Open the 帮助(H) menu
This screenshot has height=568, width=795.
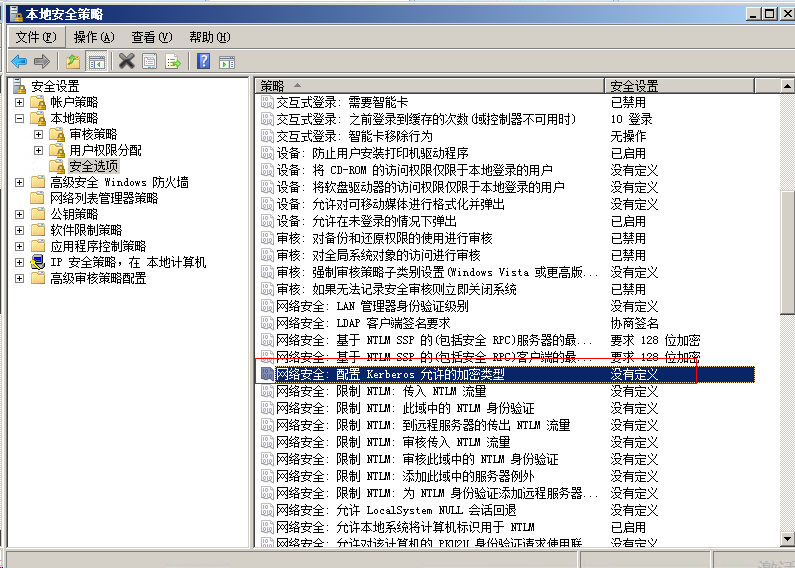(209, 37)
